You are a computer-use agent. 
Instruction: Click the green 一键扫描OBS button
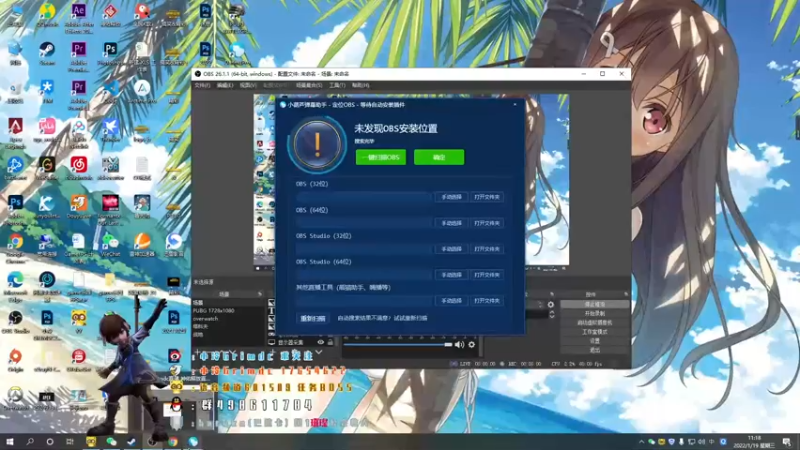coord(381,157)
